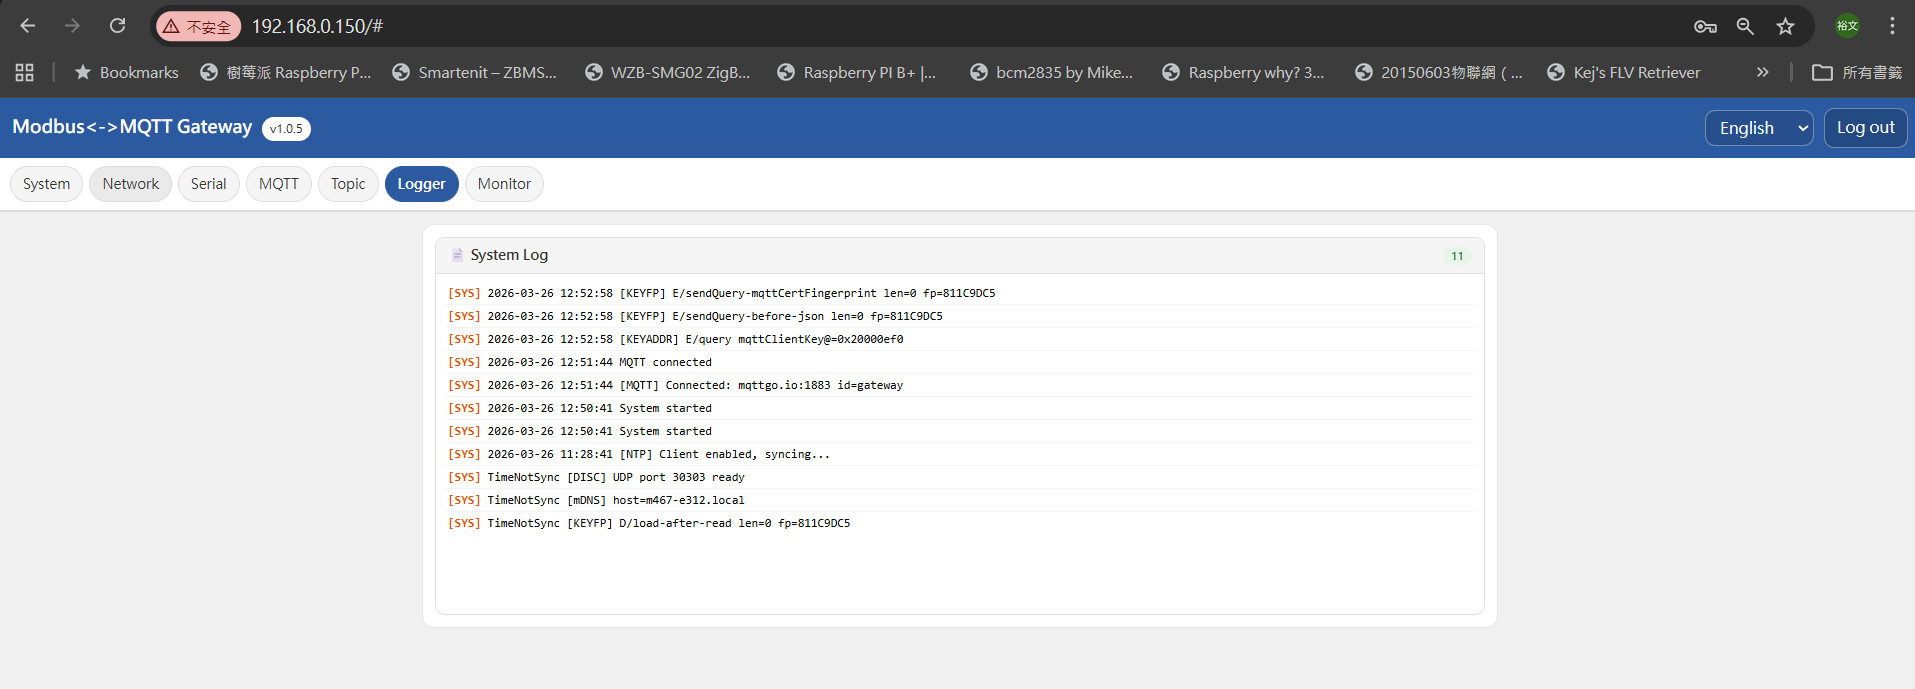Viewport: 1915px width, 689px height.
Task: Open the MQTT settings tab
Action: [x=278, y=184]
